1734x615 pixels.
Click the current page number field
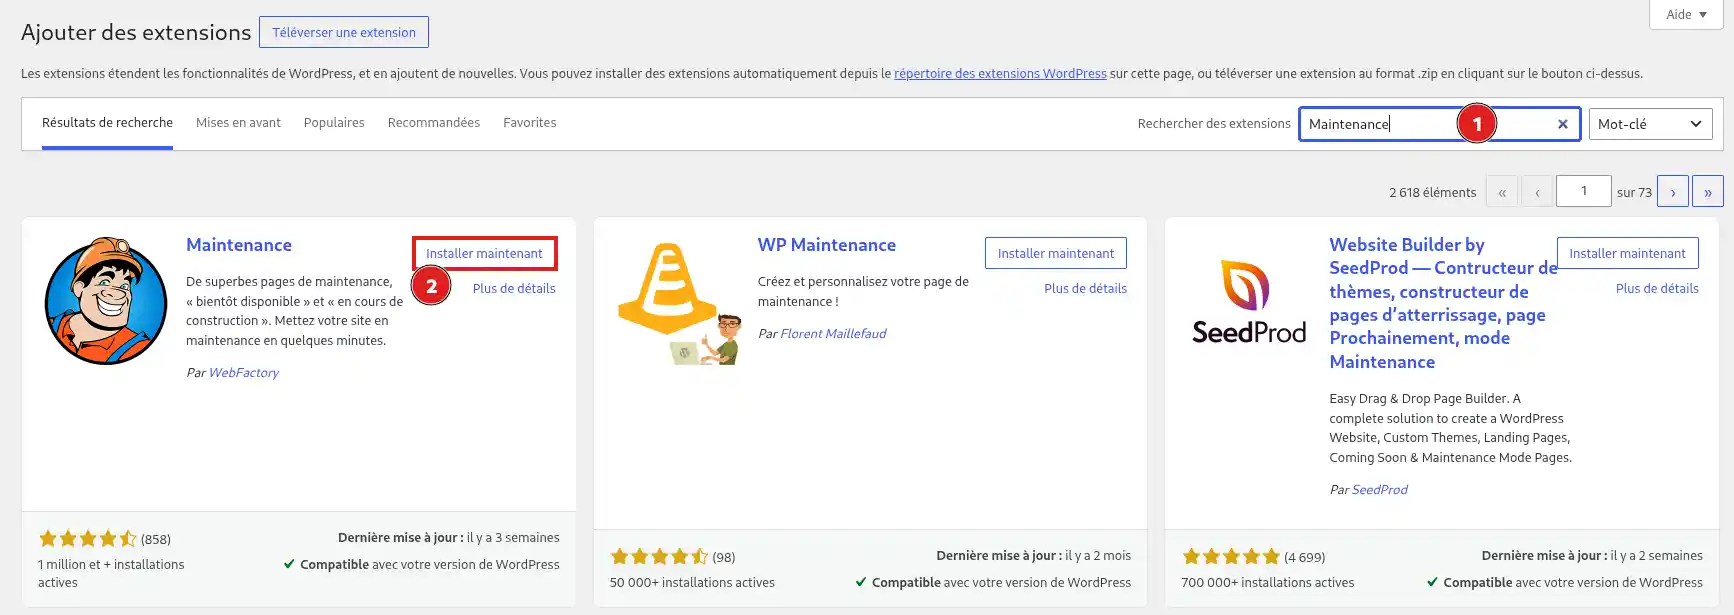click(x=1584, y=191)
